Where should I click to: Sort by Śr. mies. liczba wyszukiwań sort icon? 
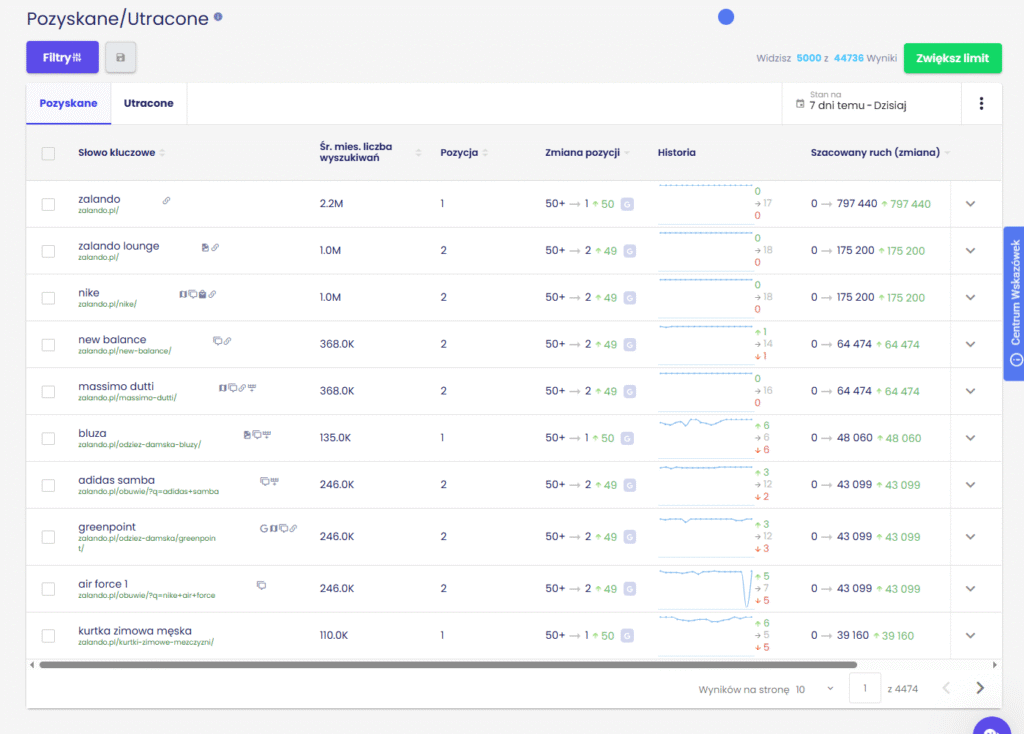418,153
